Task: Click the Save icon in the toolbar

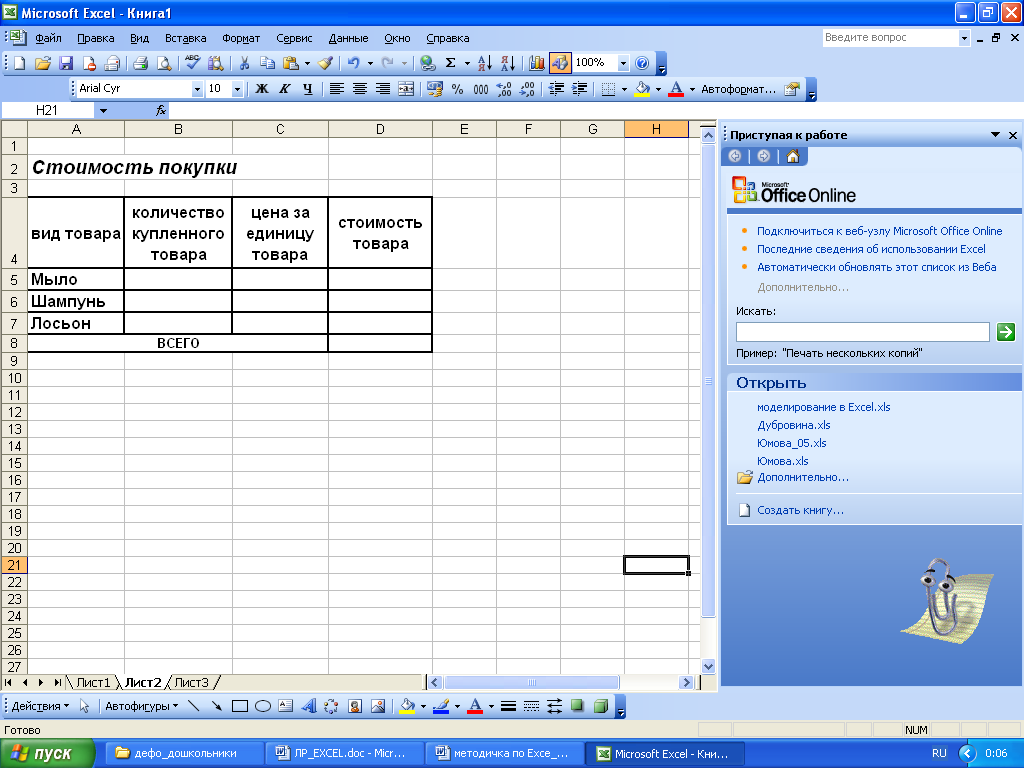Action: 66,63
